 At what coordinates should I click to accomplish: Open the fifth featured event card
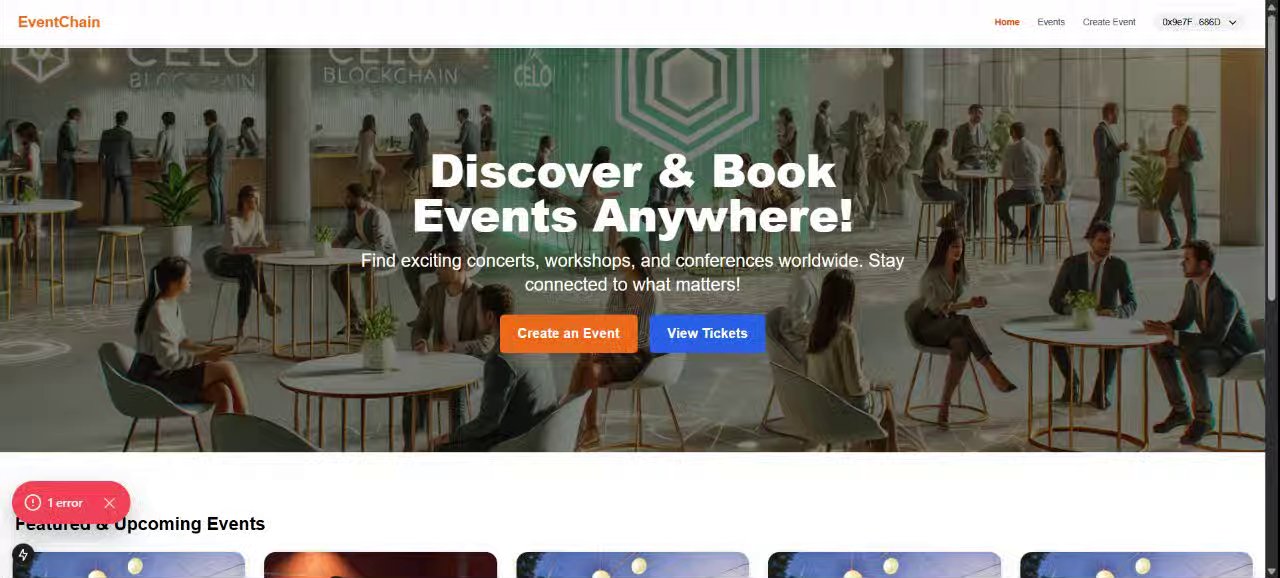pos(1136,565)
